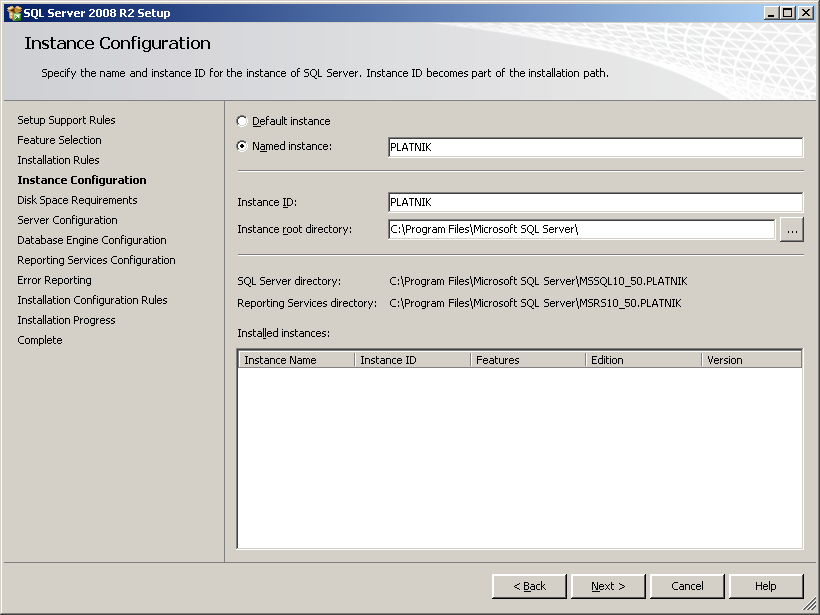Sort by the Edition column header
820x615 pixels.
tap(644, 360)
